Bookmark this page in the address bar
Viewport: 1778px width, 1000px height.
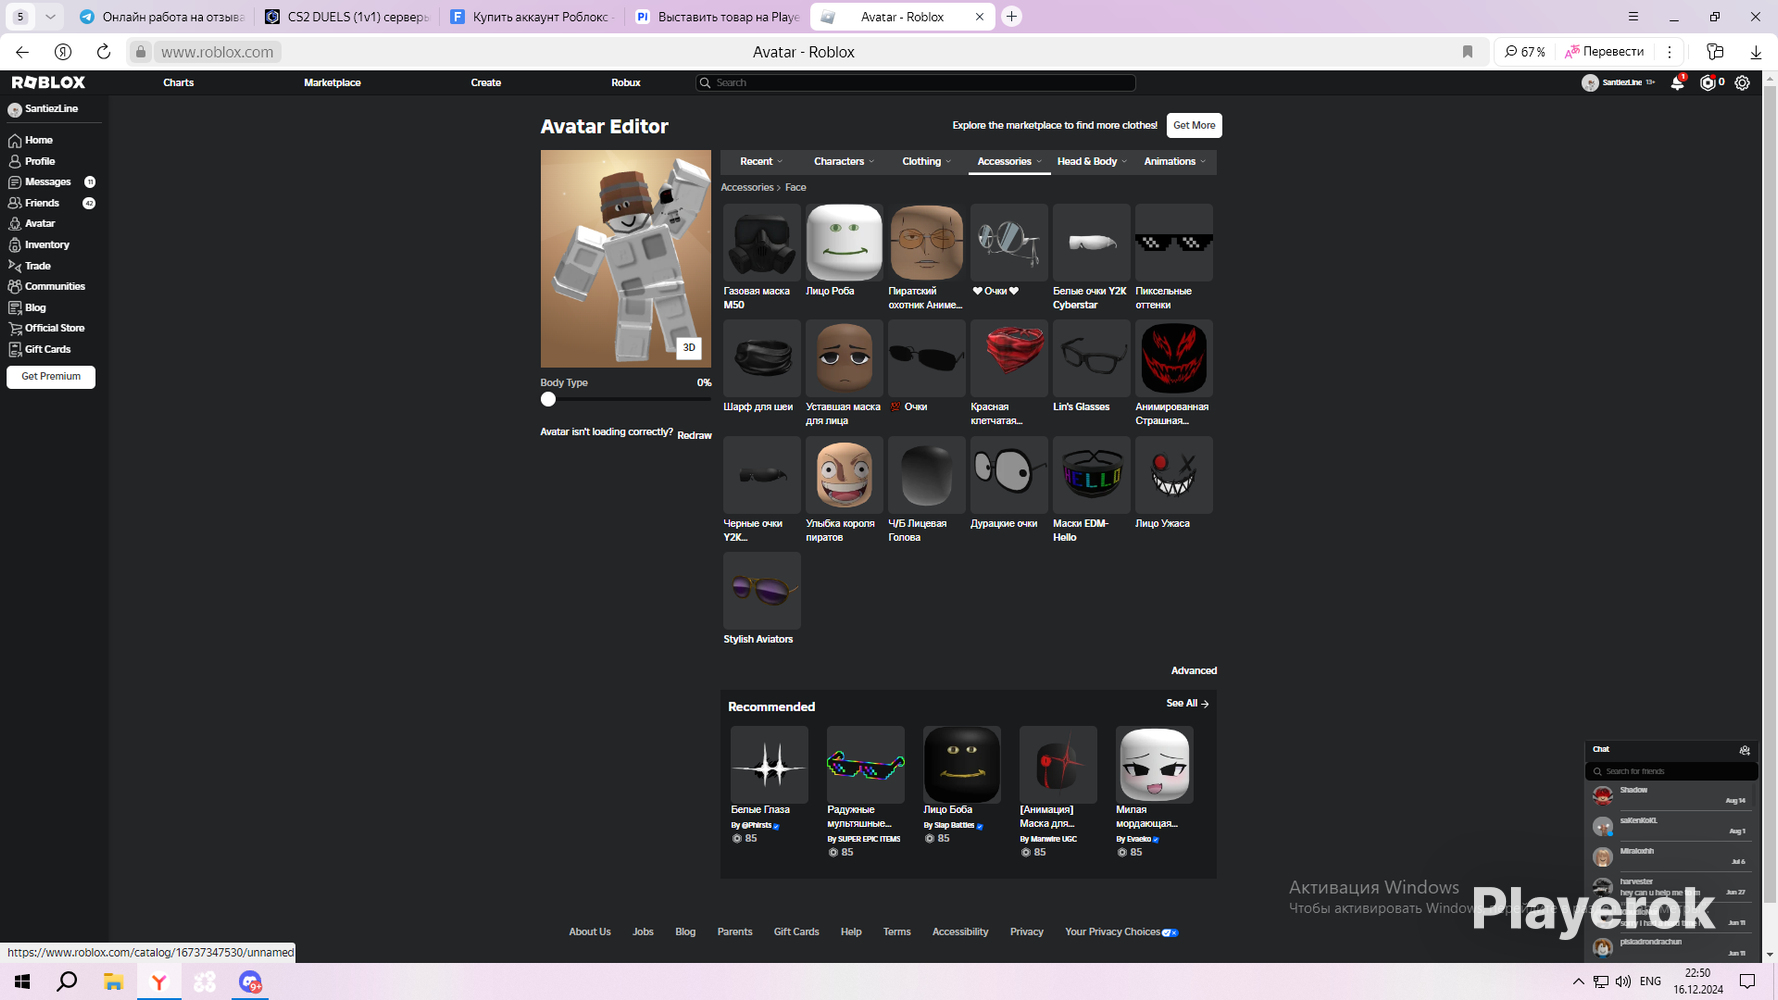(1467, 52)
